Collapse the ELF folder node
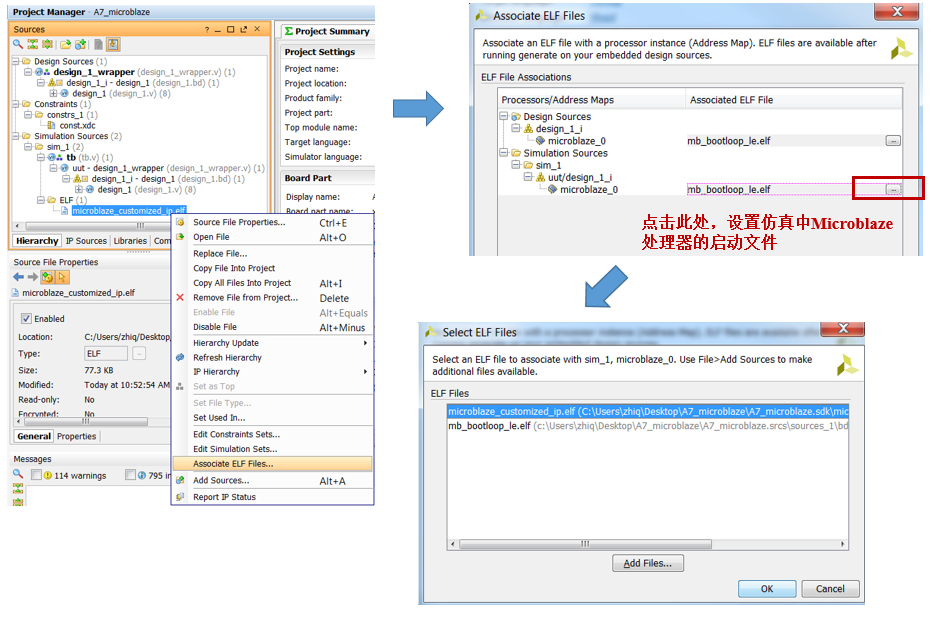Image resolution: width=931 pixels, height=618 pixels. [x=41, y=200]
